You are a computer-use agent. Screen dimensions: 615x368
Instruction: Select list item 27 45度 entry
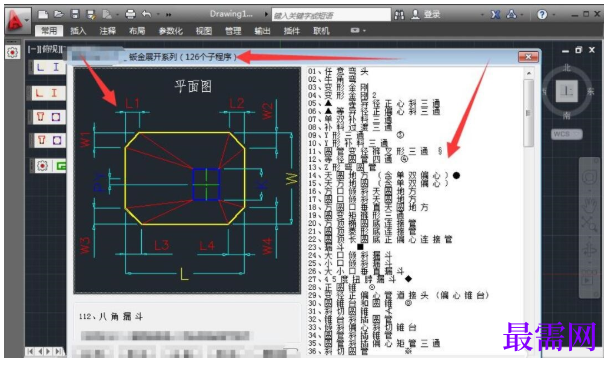tap(360, 279)
